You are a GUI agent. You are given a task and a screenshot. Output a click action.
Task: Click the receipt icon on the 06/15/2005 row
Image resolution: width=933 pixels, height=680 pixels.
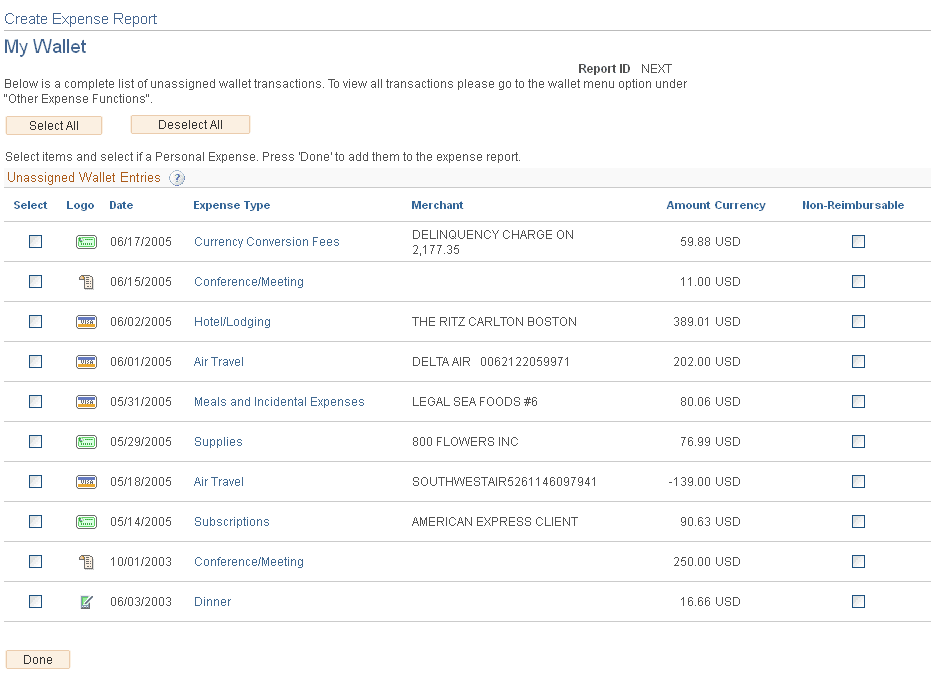[x=86, y=281]
